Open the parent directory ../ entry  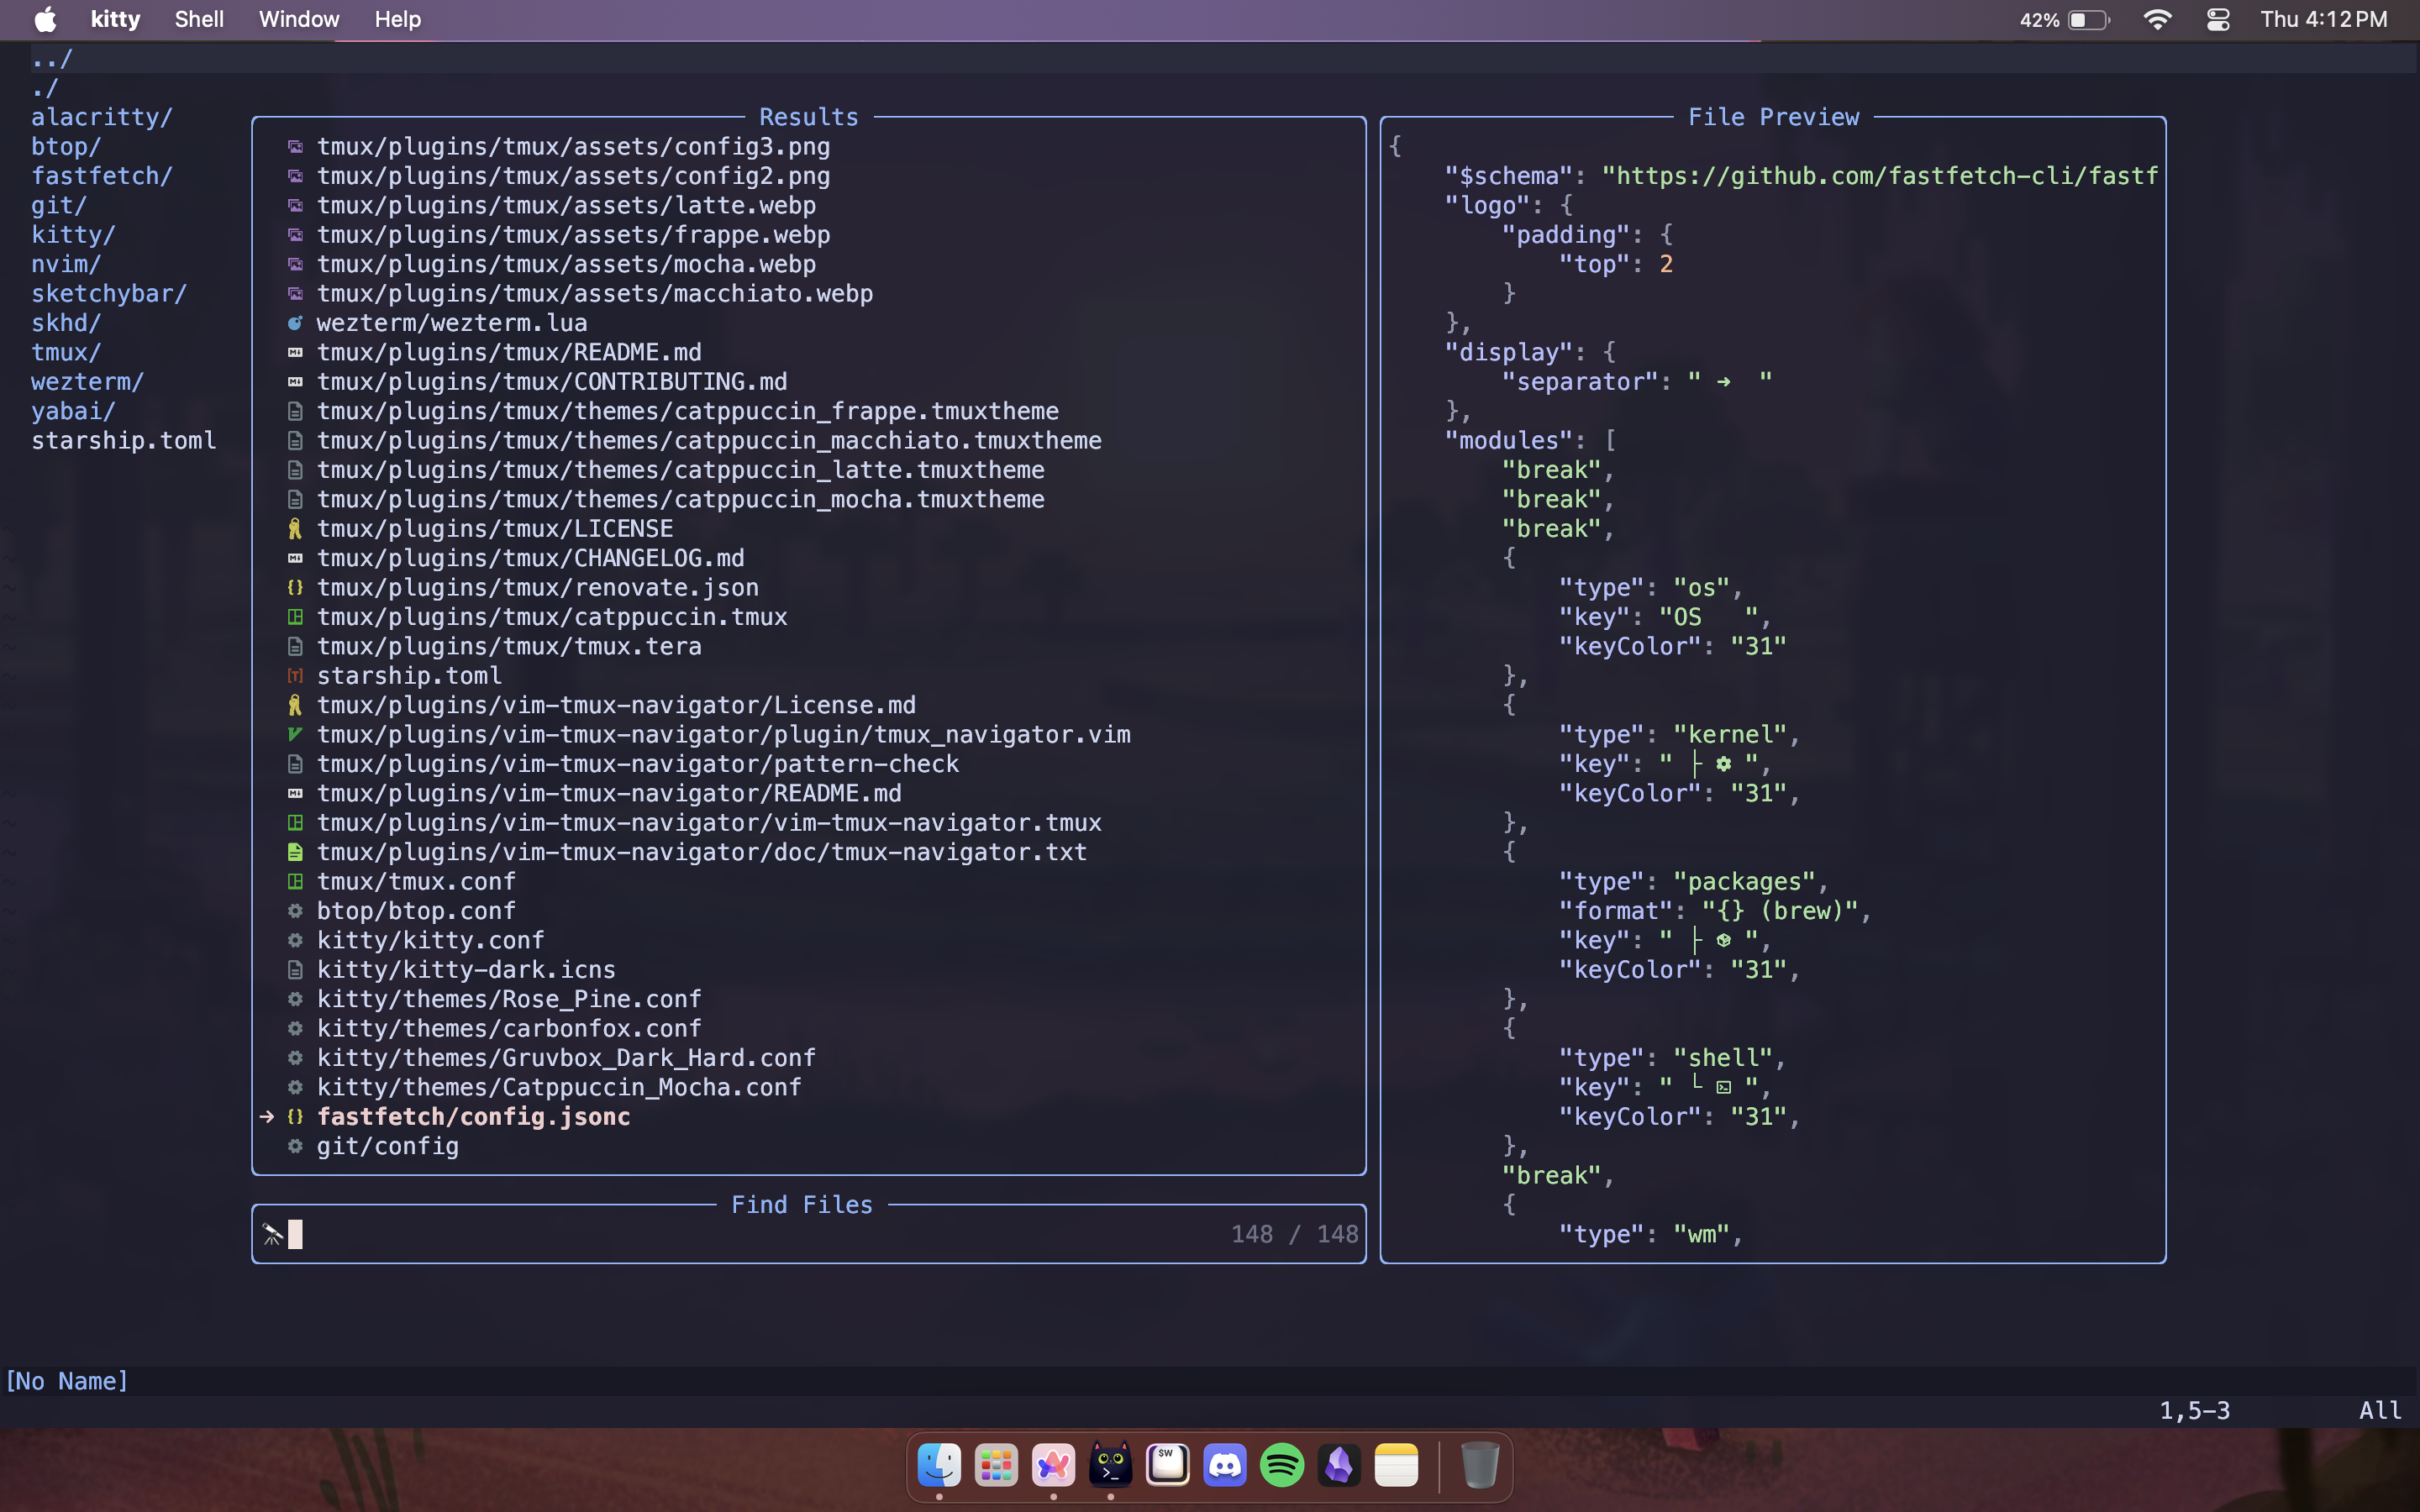point(52,59)
